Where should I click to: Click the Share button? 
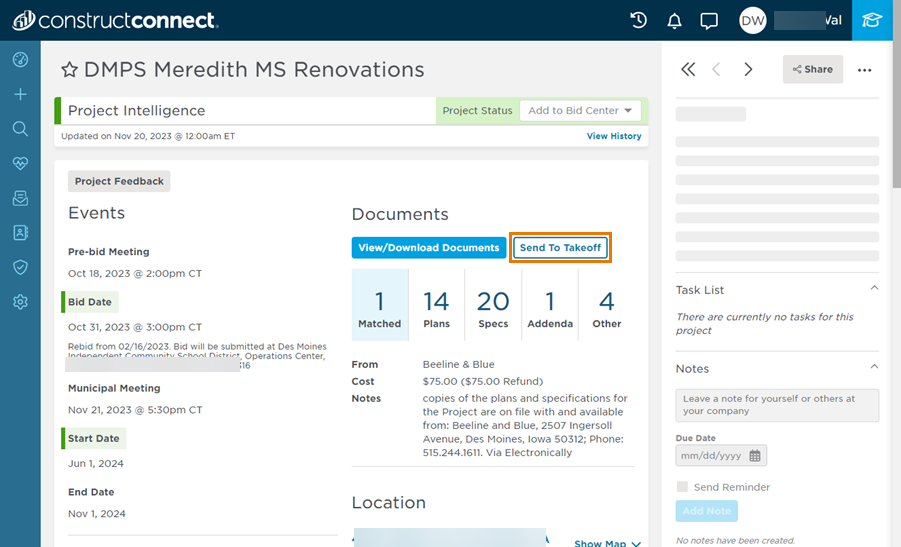pyautogui.click(x=813, y=70)
